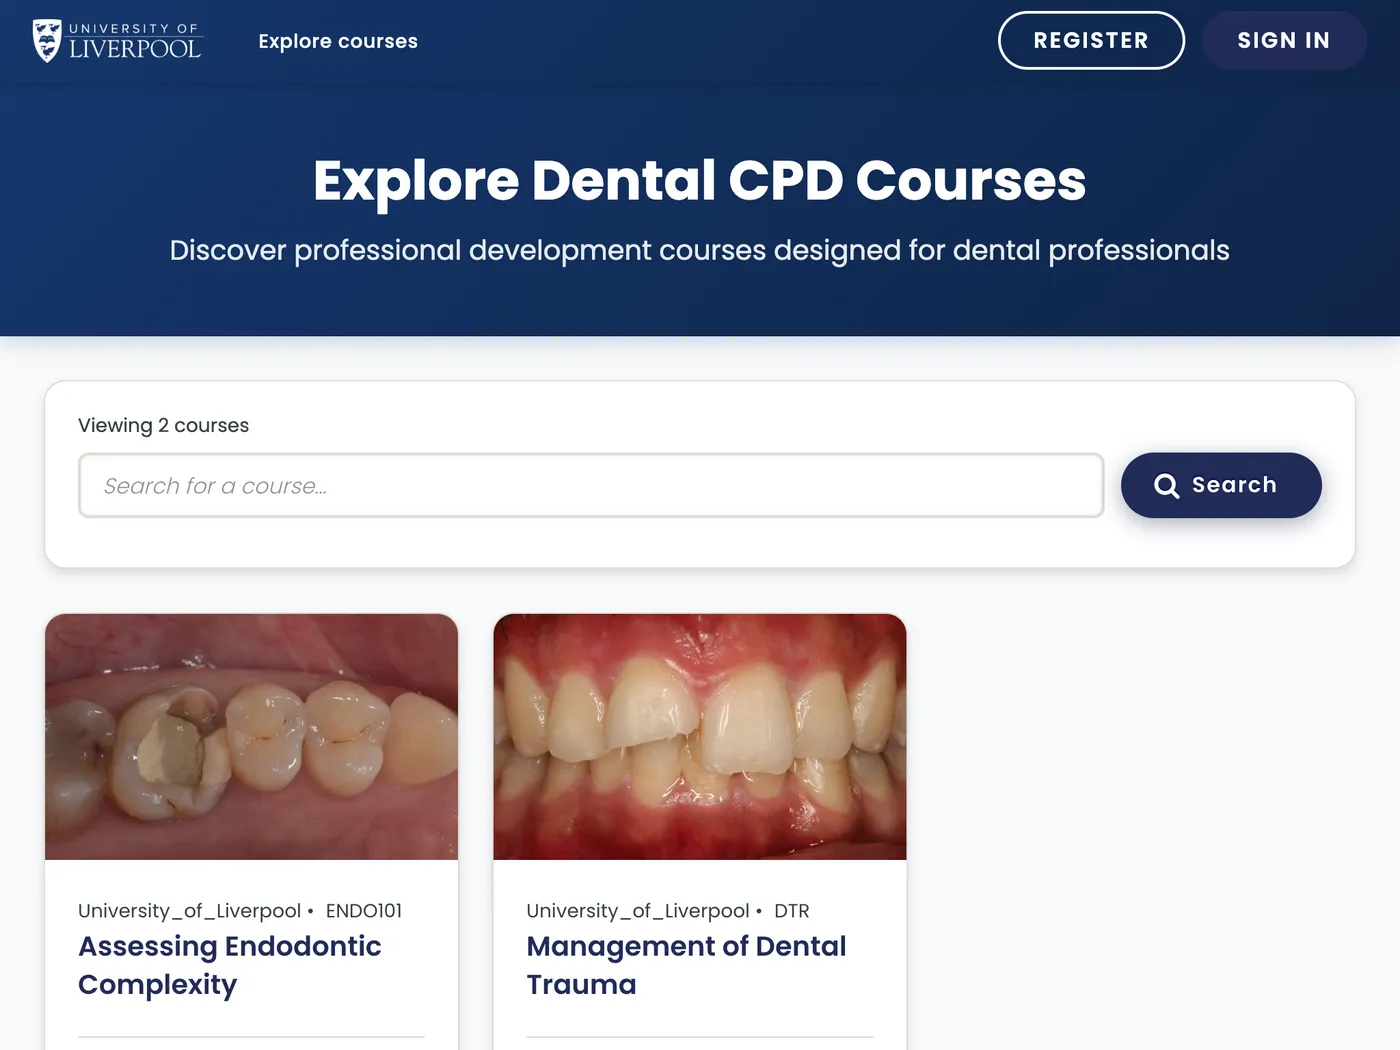Click the Search button
Screen dimensions: 1400x1050
pyautogui.click(x=1221, y=485)
